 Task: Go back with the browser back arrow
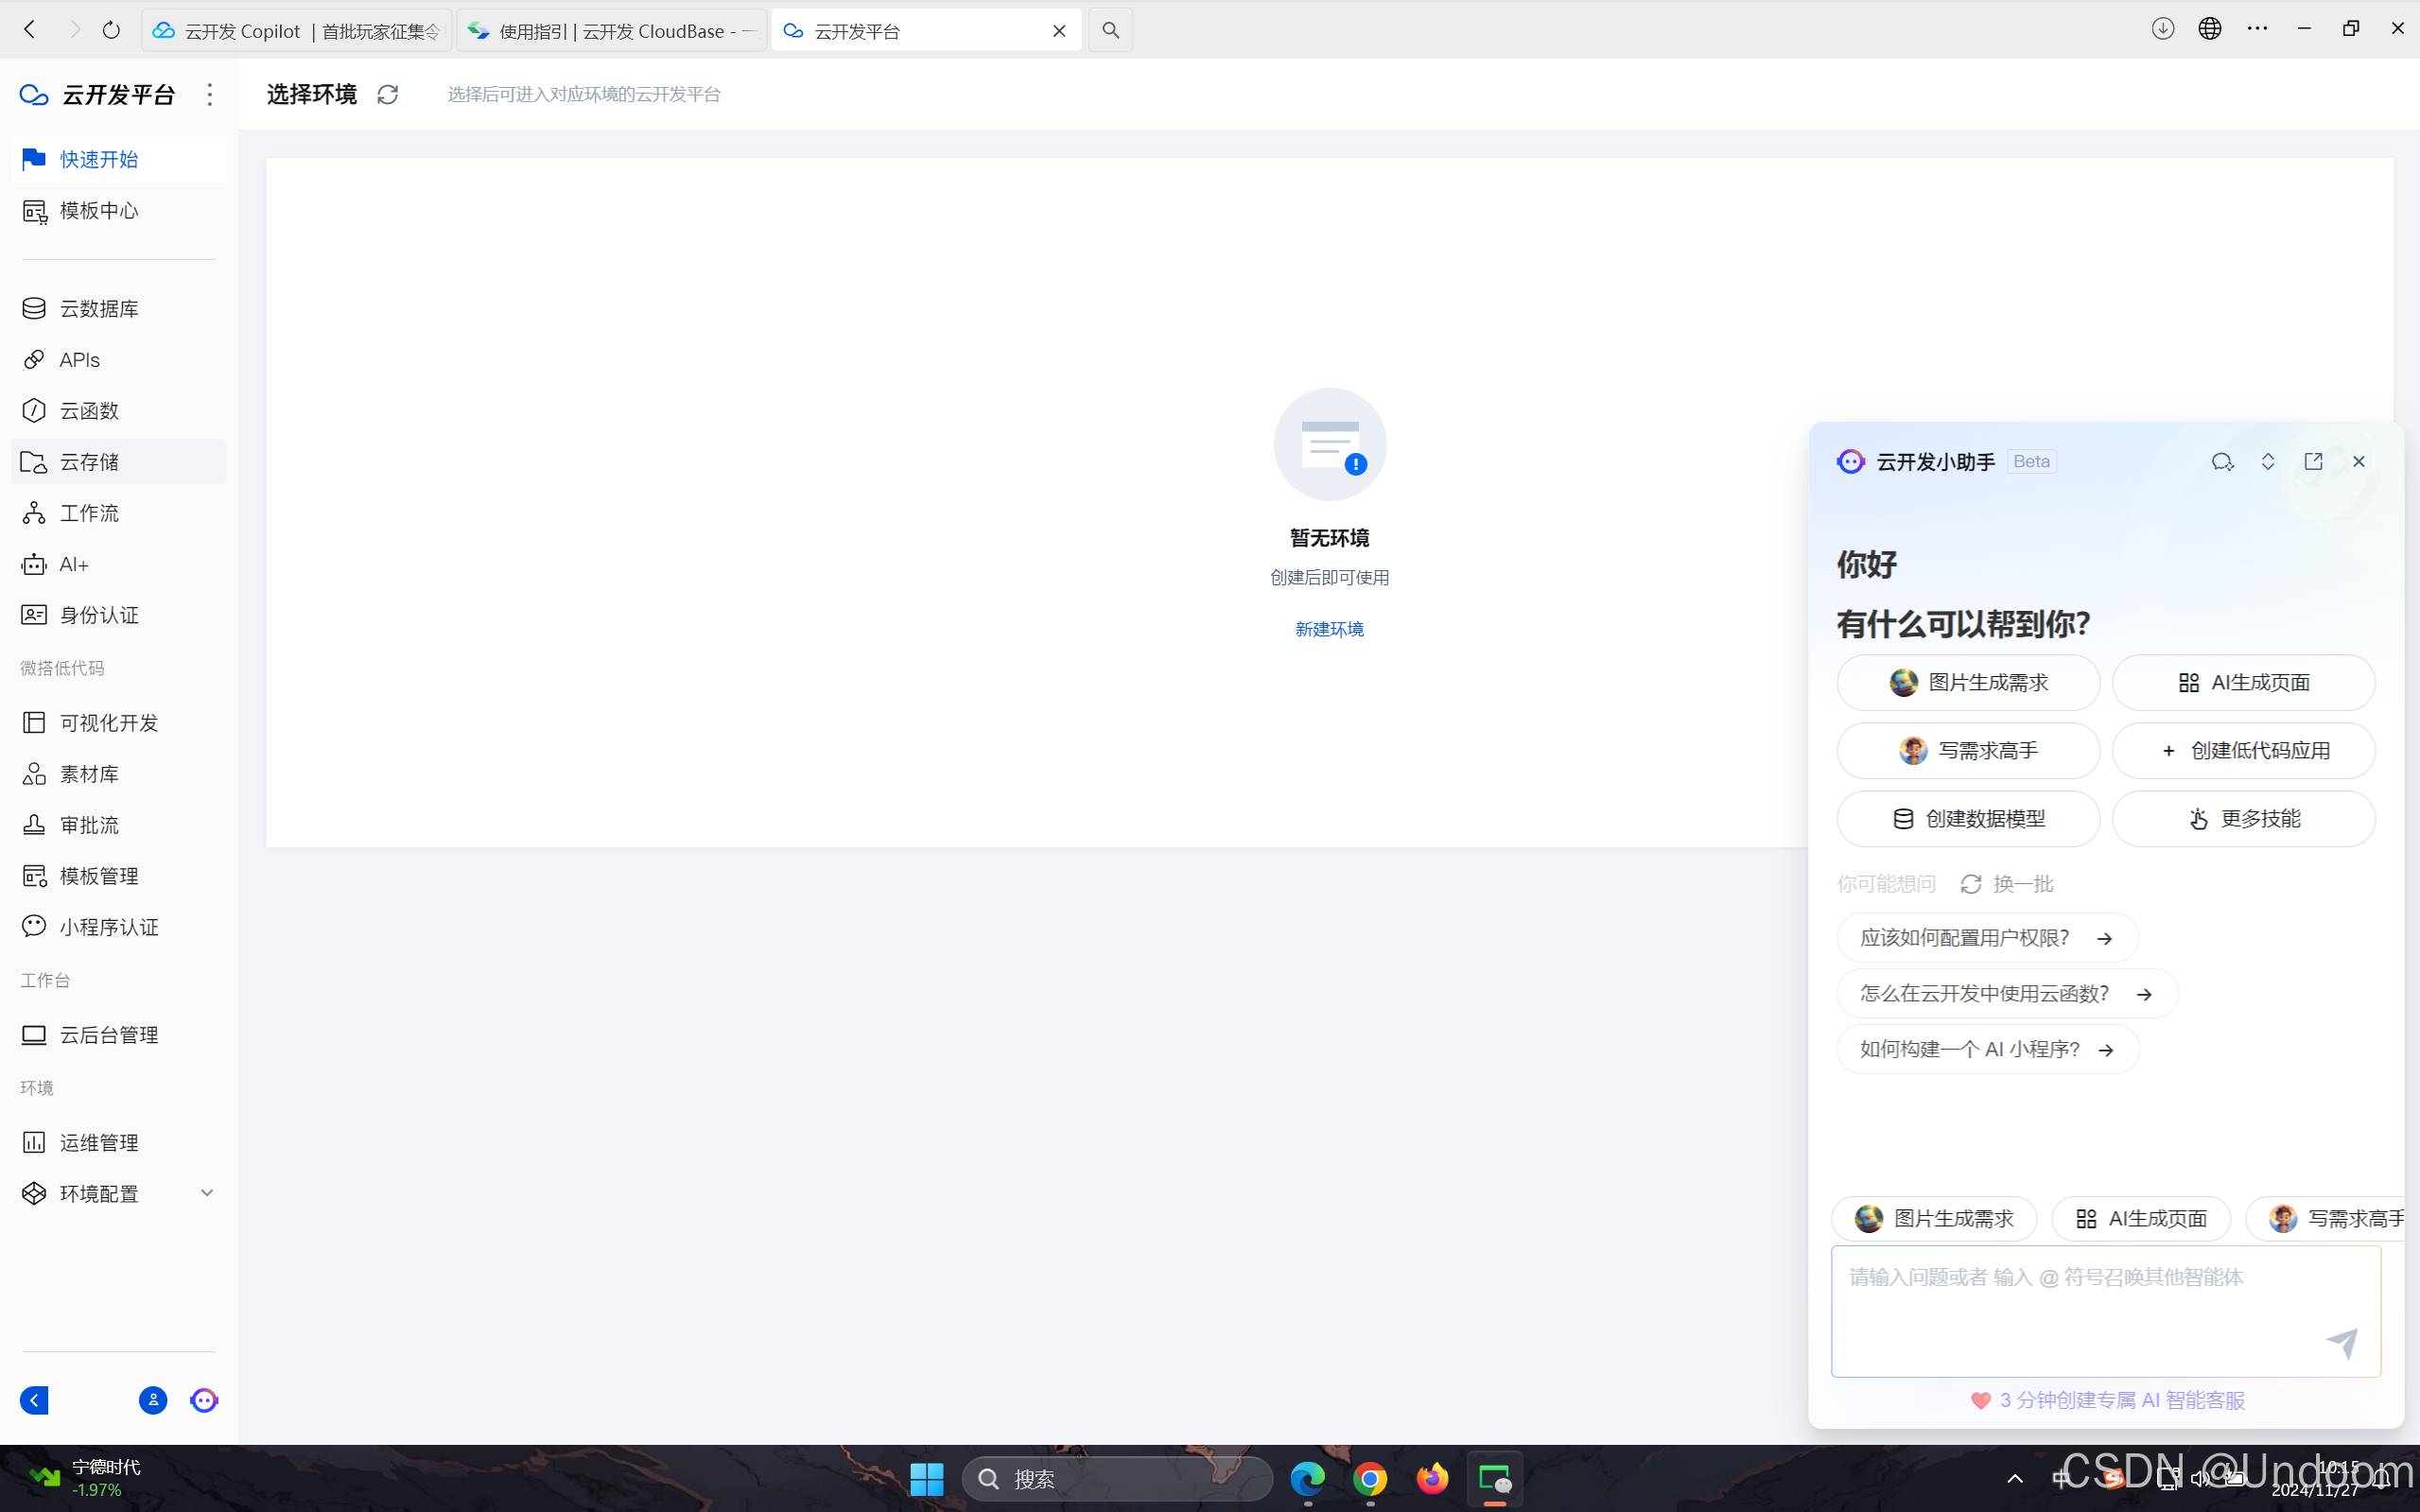pyautogui.click(x=30, y=30)
